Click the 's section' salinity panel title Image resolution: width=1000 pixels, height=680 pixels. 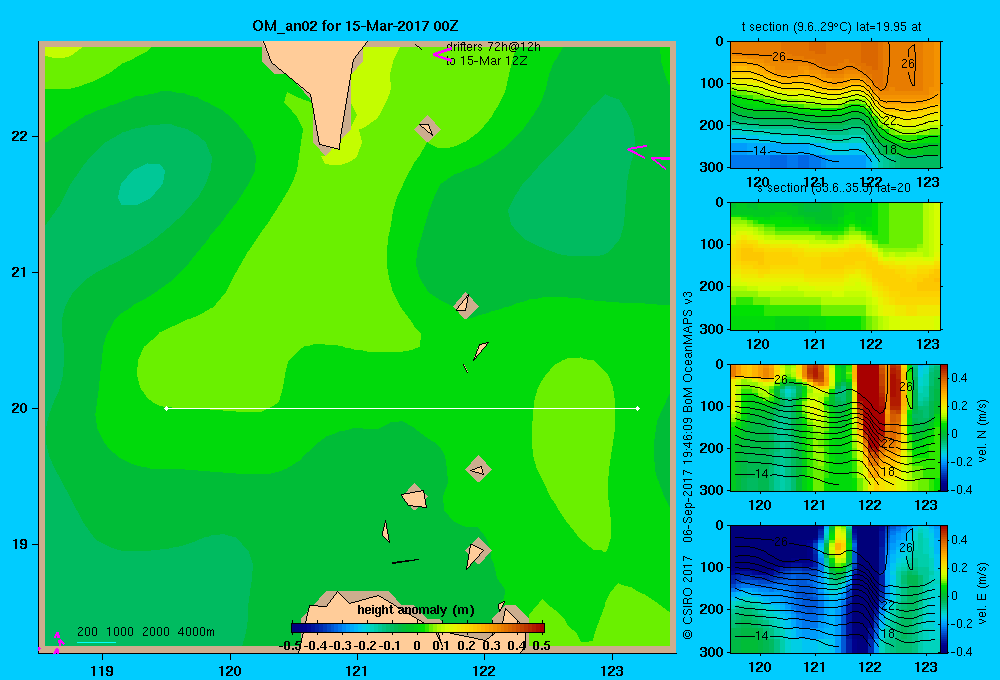834,188
